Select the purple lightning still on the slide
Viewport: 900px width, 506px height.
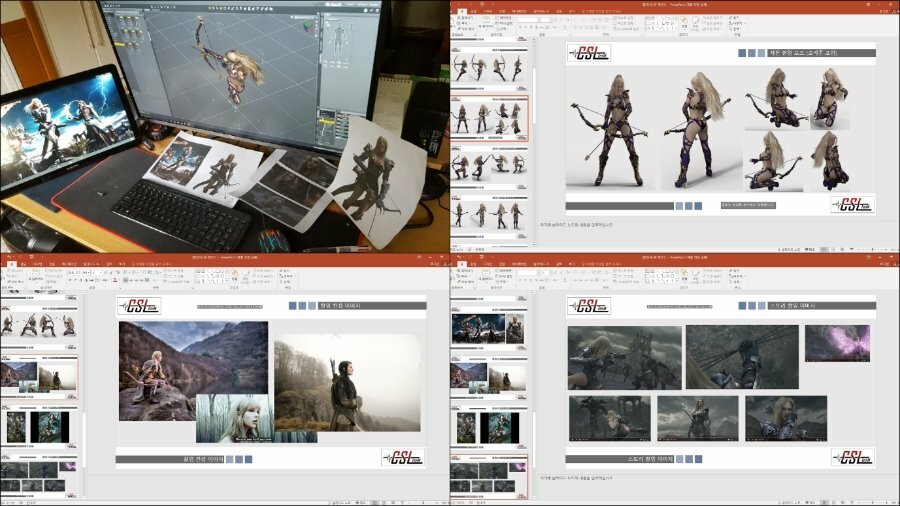[x=837, y=343]
